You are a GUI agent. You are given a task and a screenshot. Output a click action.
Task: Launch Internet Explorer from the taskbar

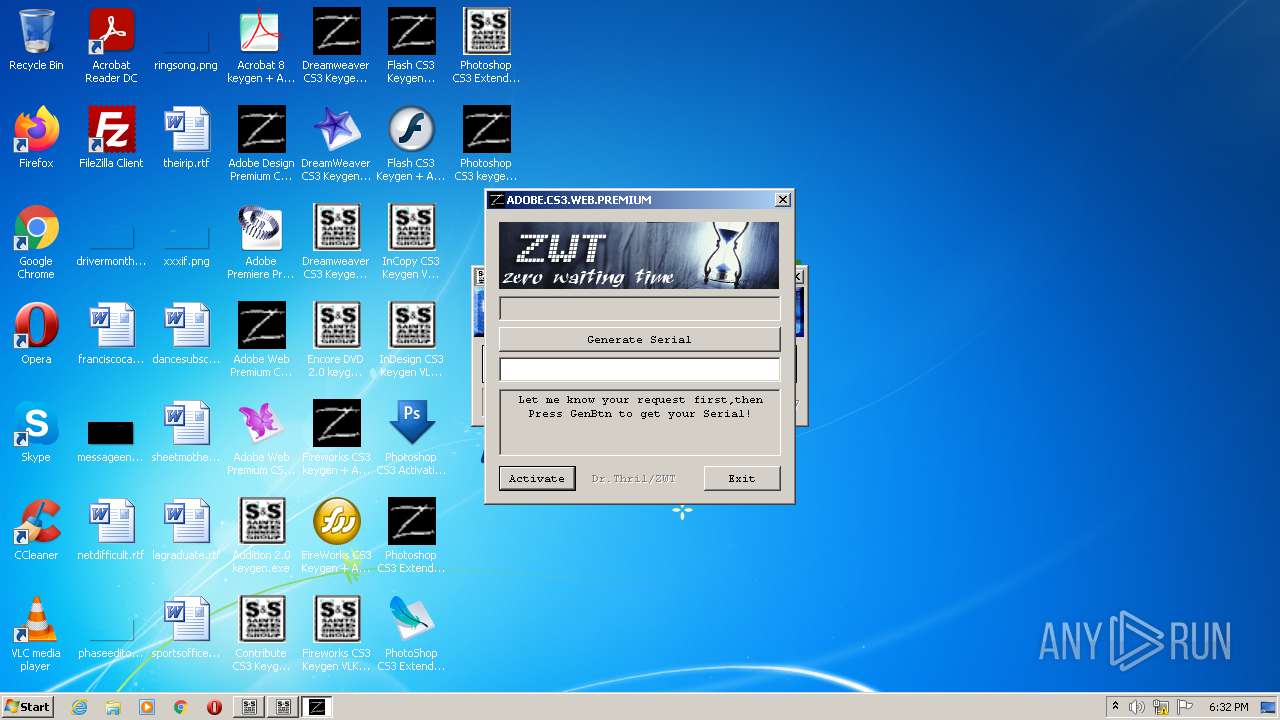(79, 707)
